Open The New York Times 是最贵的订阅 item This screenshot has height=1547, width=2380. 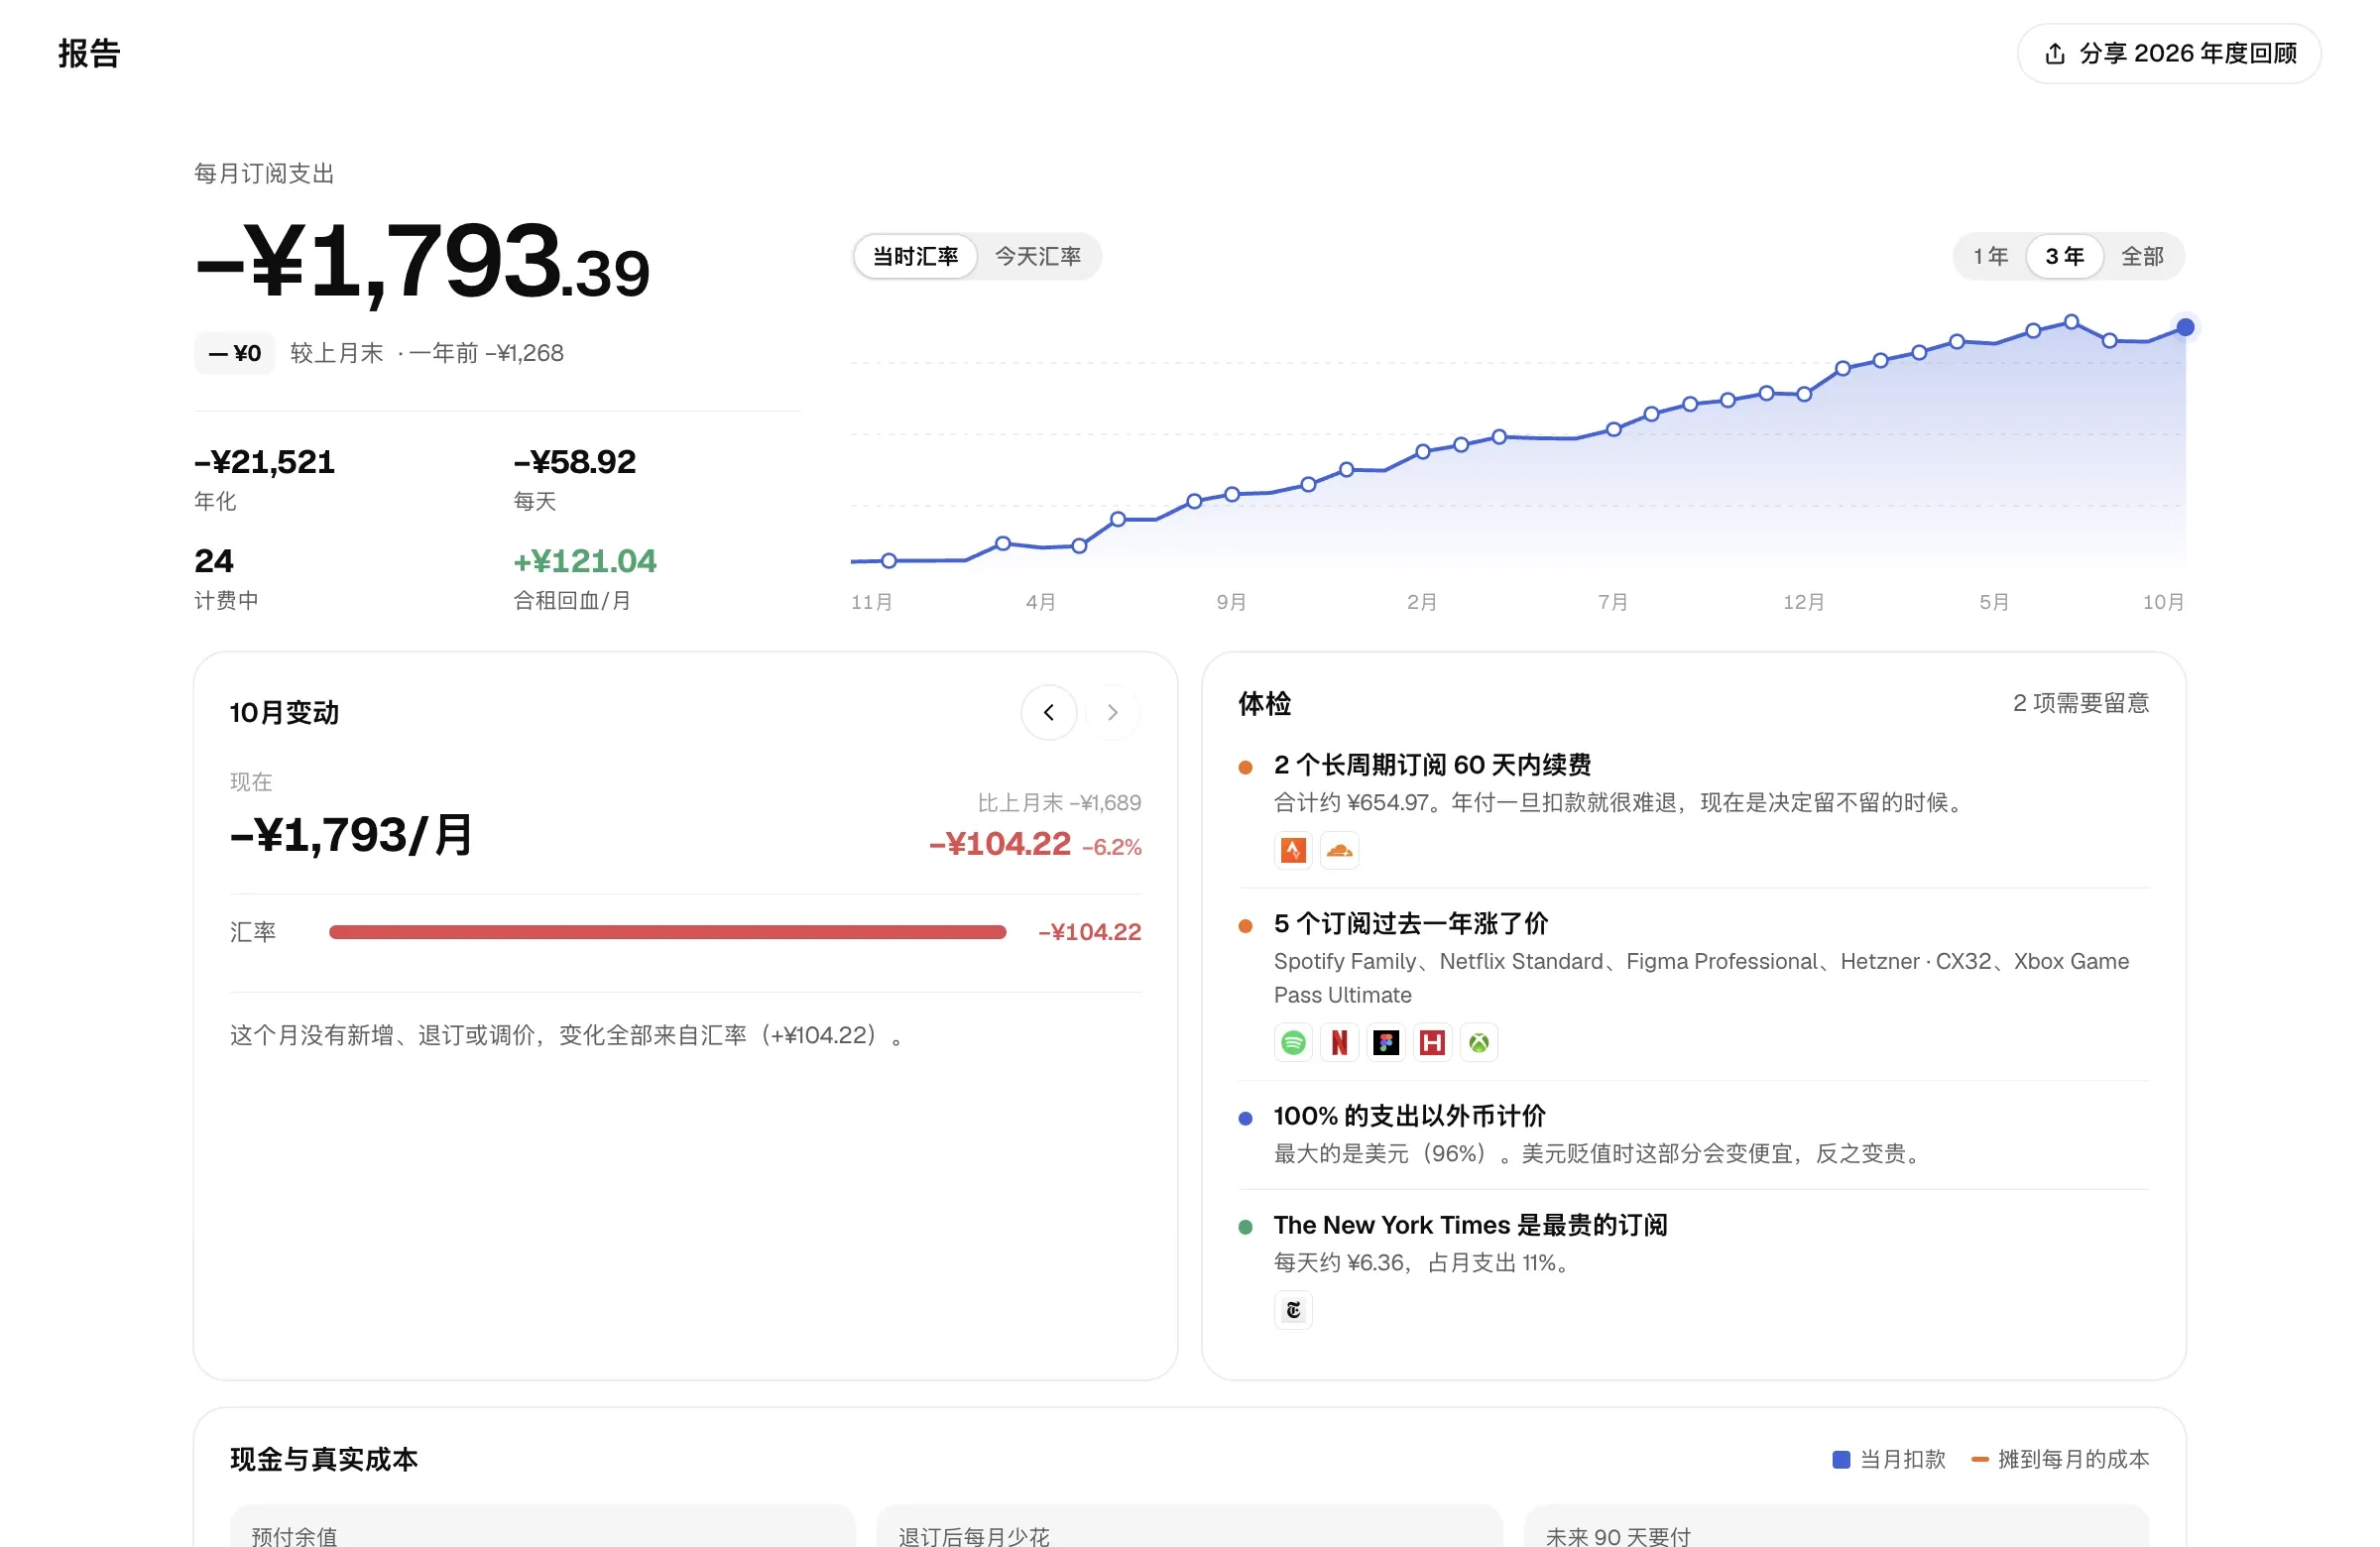1693,1271
